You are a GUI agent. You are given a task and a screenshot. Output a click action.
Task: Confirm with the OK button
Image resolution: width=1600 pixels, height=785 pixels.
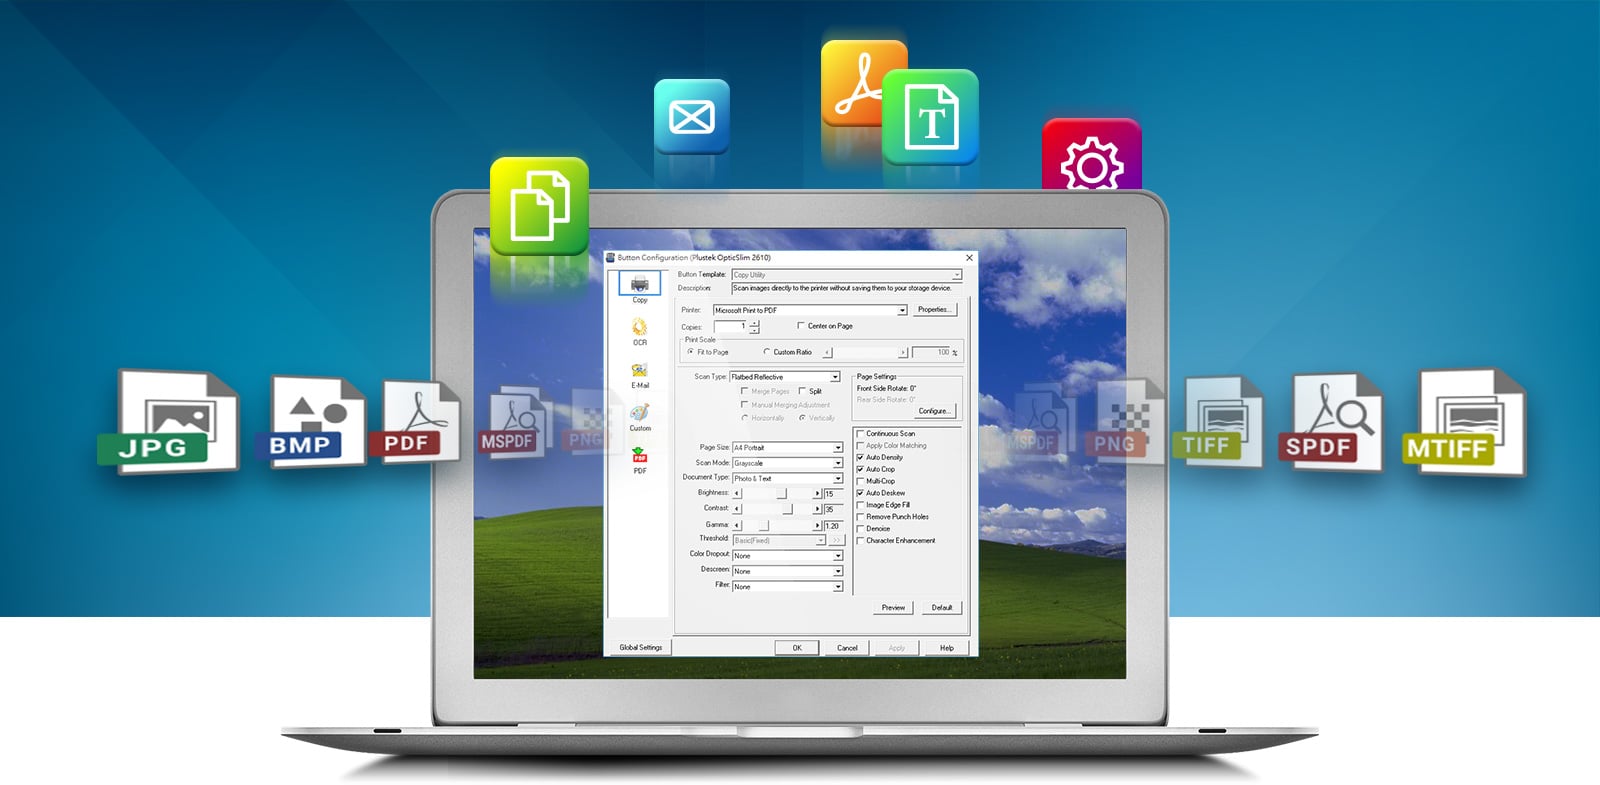pos(797,648)
